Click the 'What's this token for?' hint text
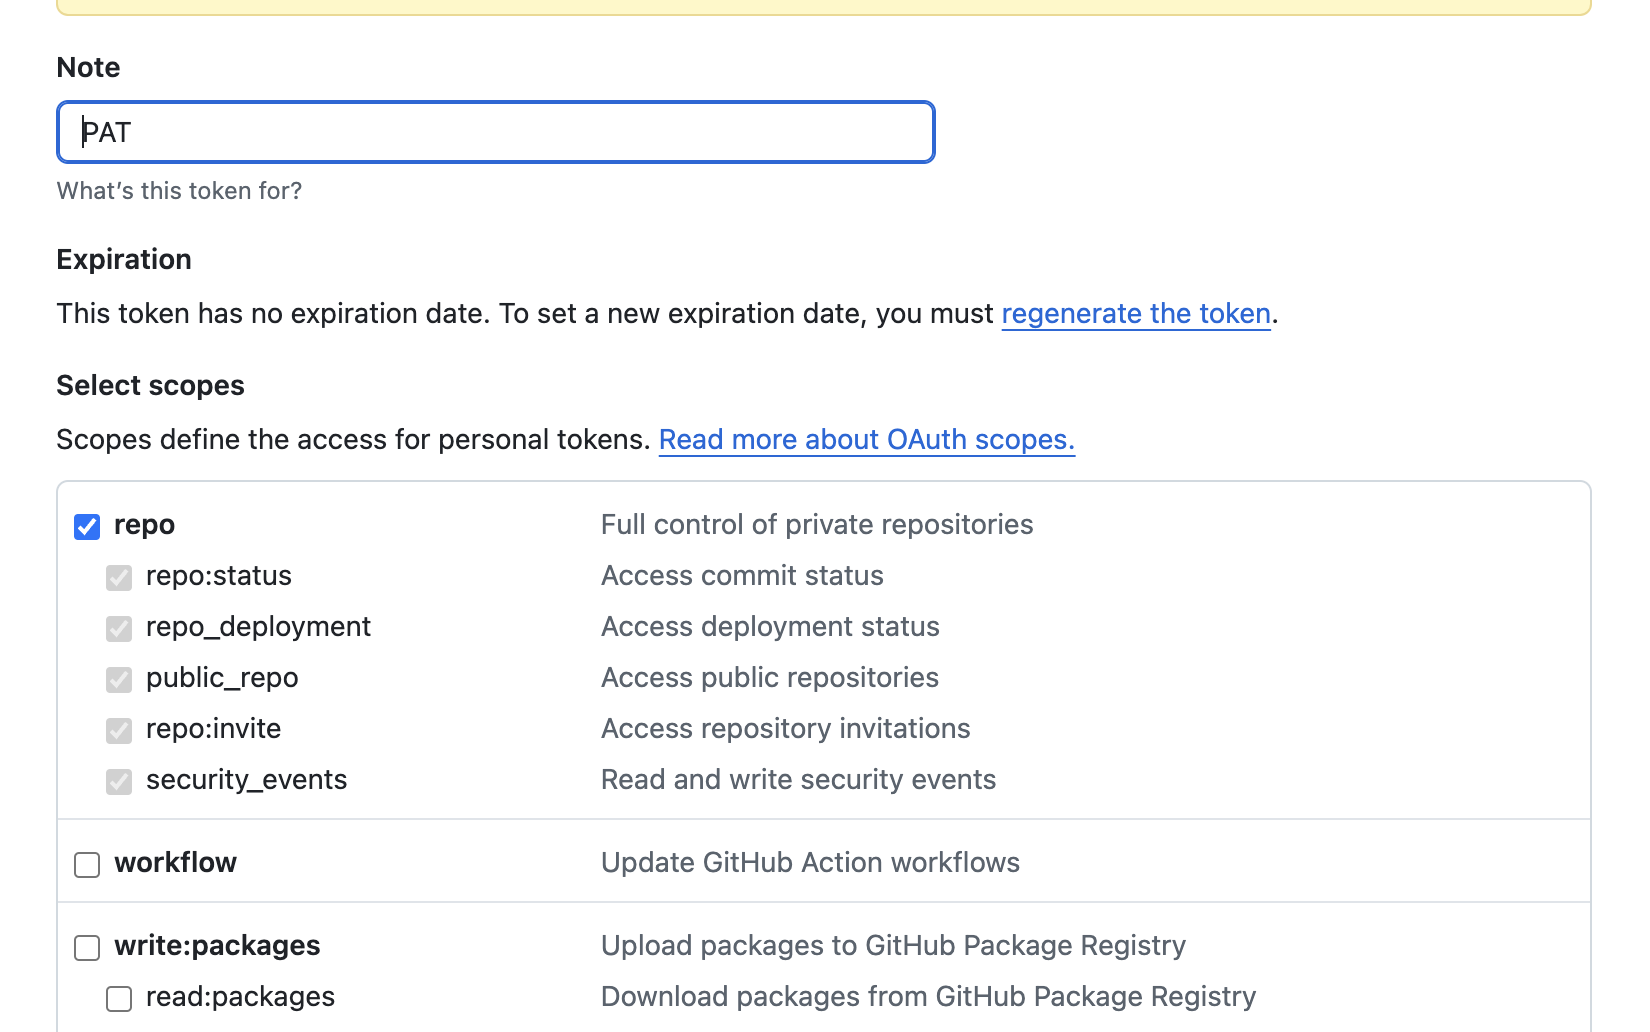The image size is (1650, 1032). (x=179, y=191)
